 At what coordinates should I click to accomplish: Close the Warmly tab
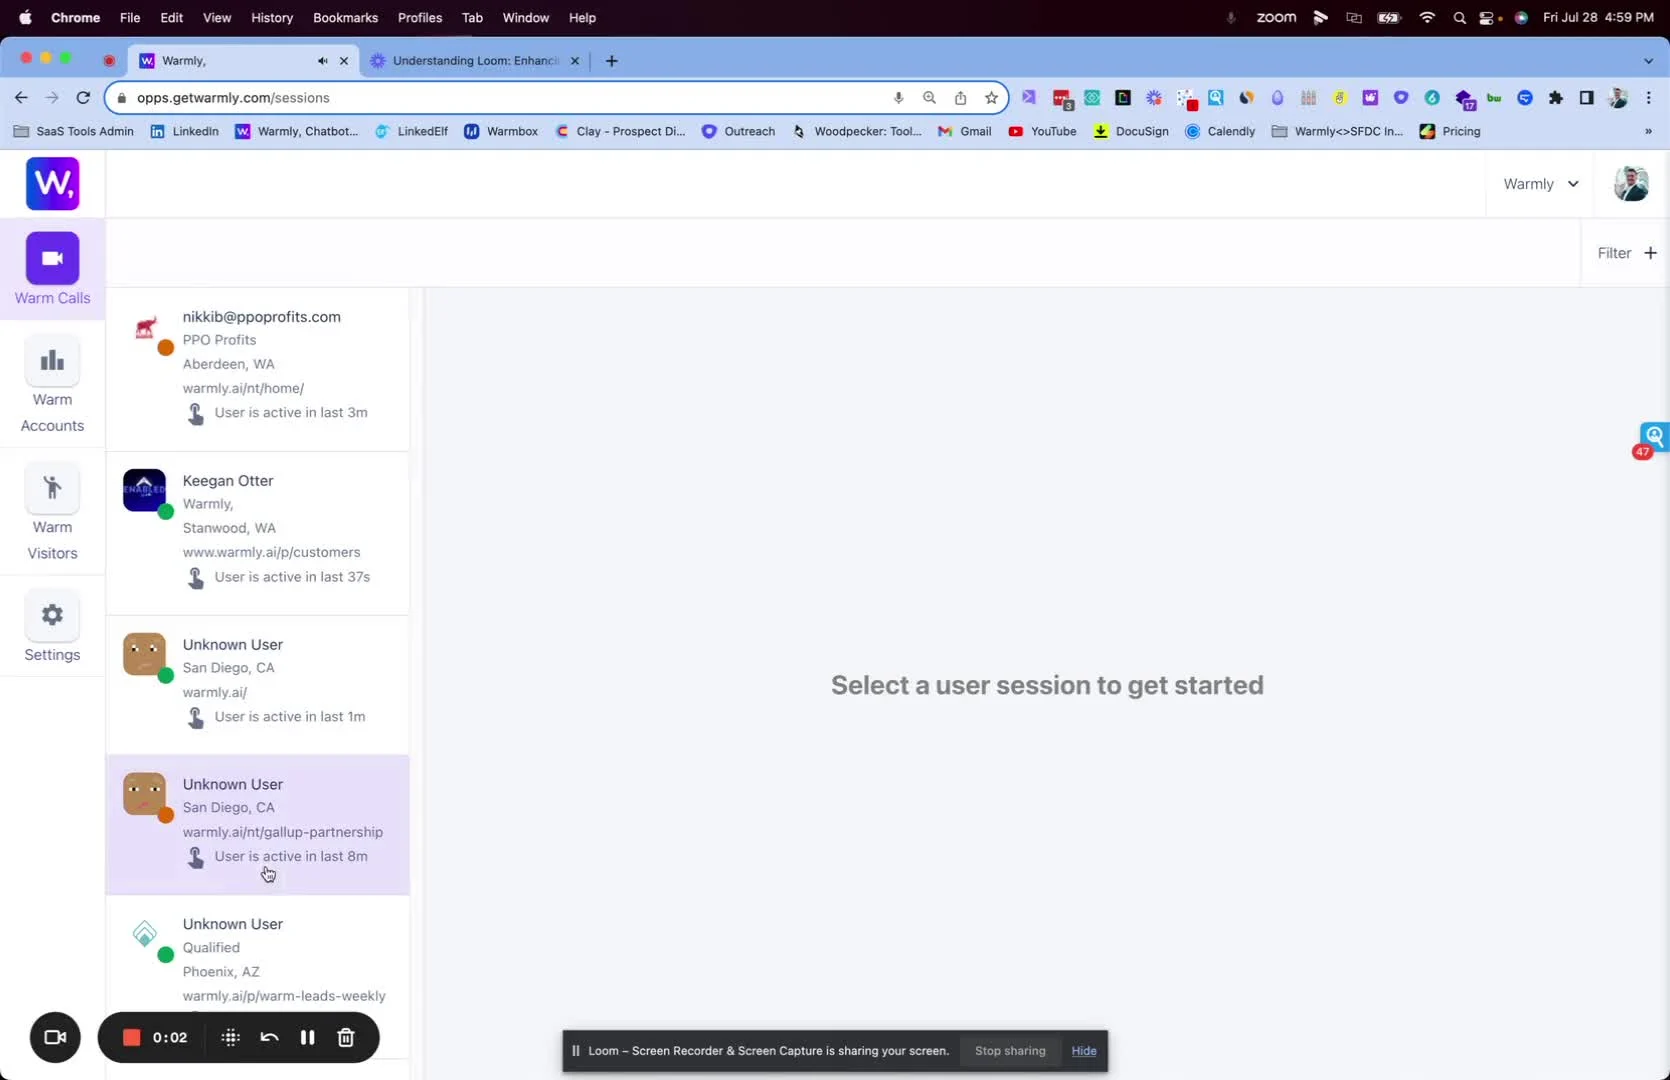[x=344, y=61]
